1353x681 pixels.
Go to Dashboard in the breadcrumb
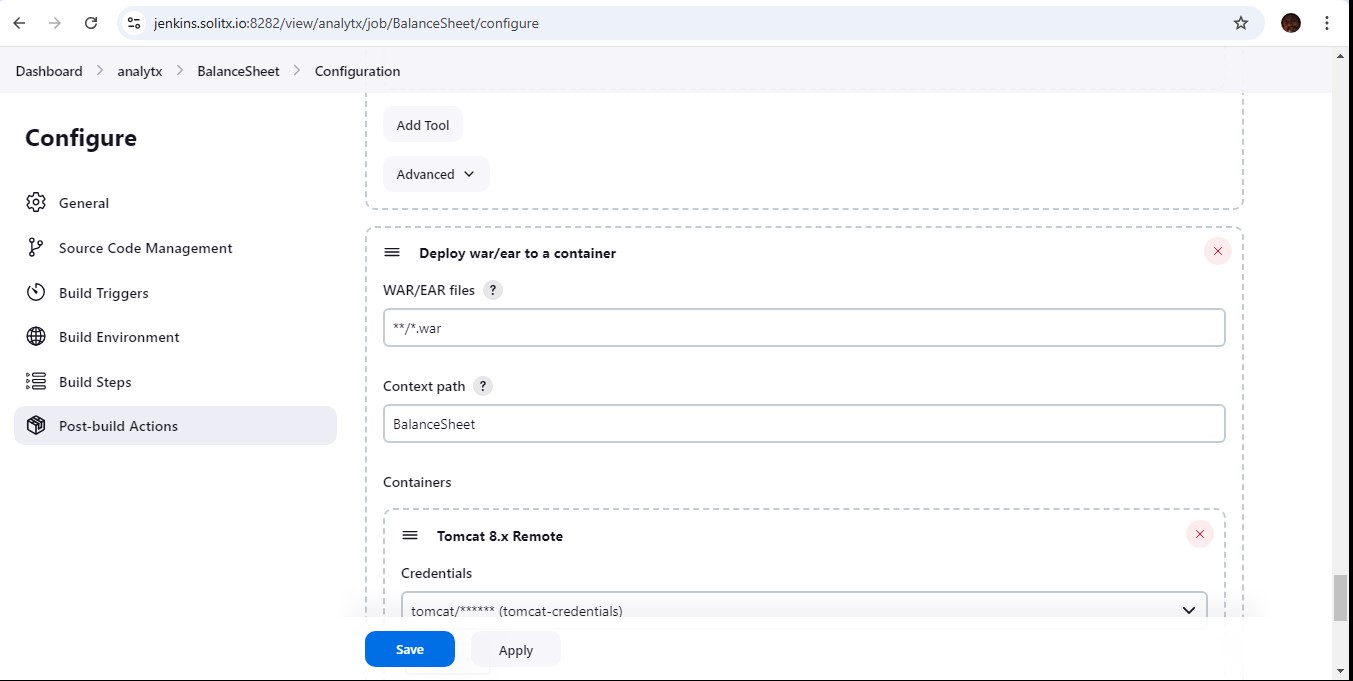tap(49, 71)
